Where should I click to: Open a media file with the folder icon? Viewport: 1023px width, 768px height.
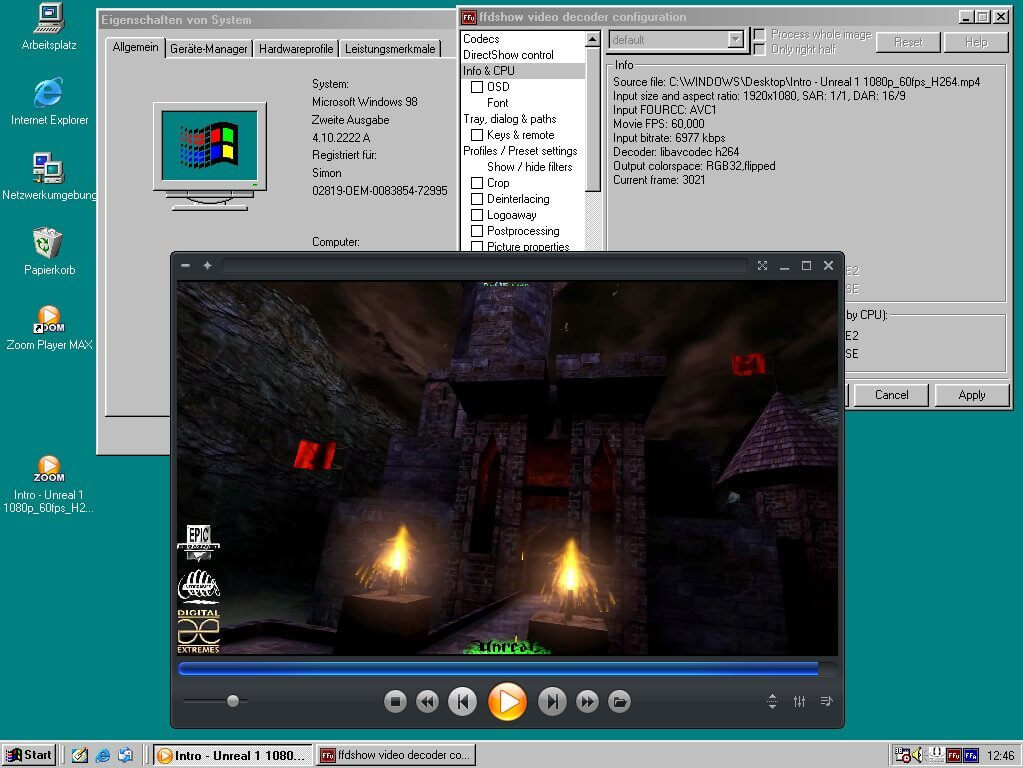[x=619, y=701]
